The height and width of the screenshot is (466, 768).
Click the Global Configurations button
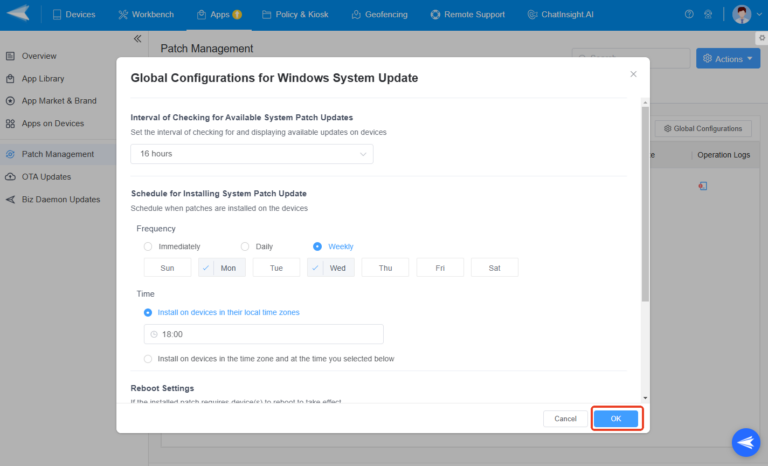(703, 128)
